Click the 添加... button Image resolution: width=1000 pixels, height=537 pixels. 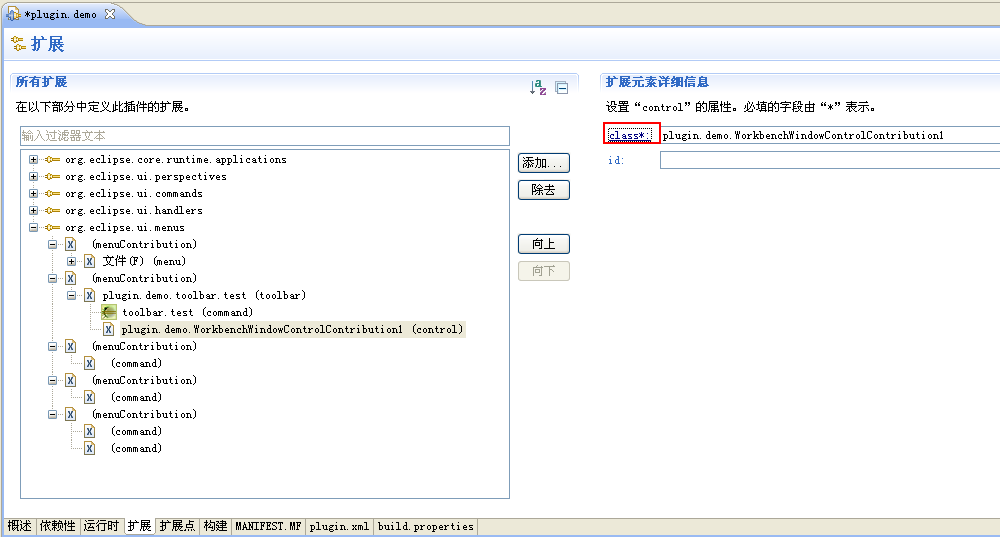tap(543, 163)
